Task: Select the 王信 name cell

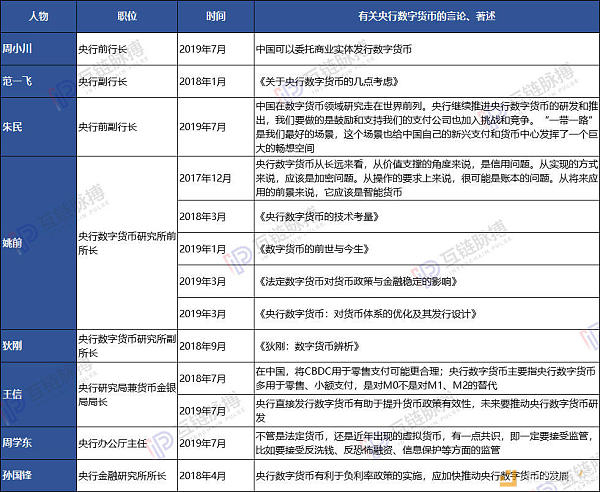Action: (x=38, y=394)
